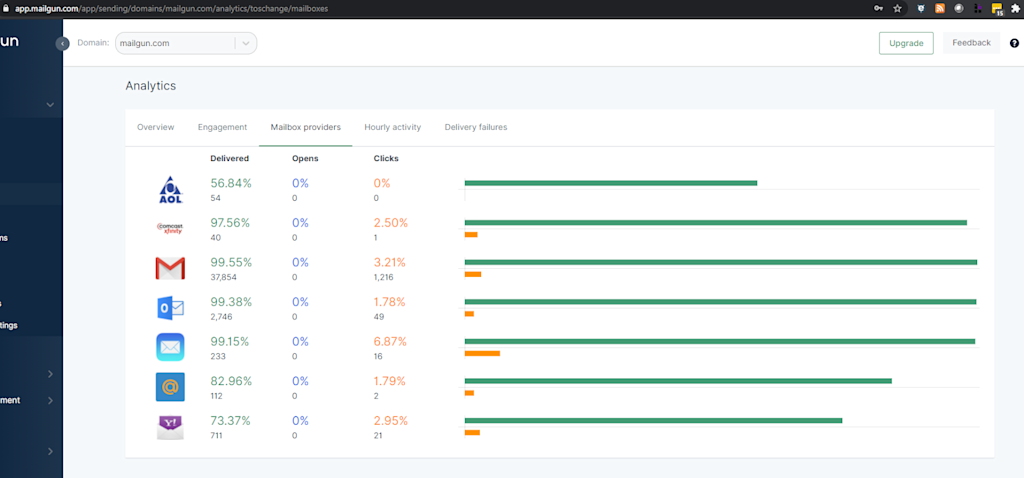This screenshot has width=1024, height=478.
Task: Switch to the Overview tab
Action: (155, 127)
